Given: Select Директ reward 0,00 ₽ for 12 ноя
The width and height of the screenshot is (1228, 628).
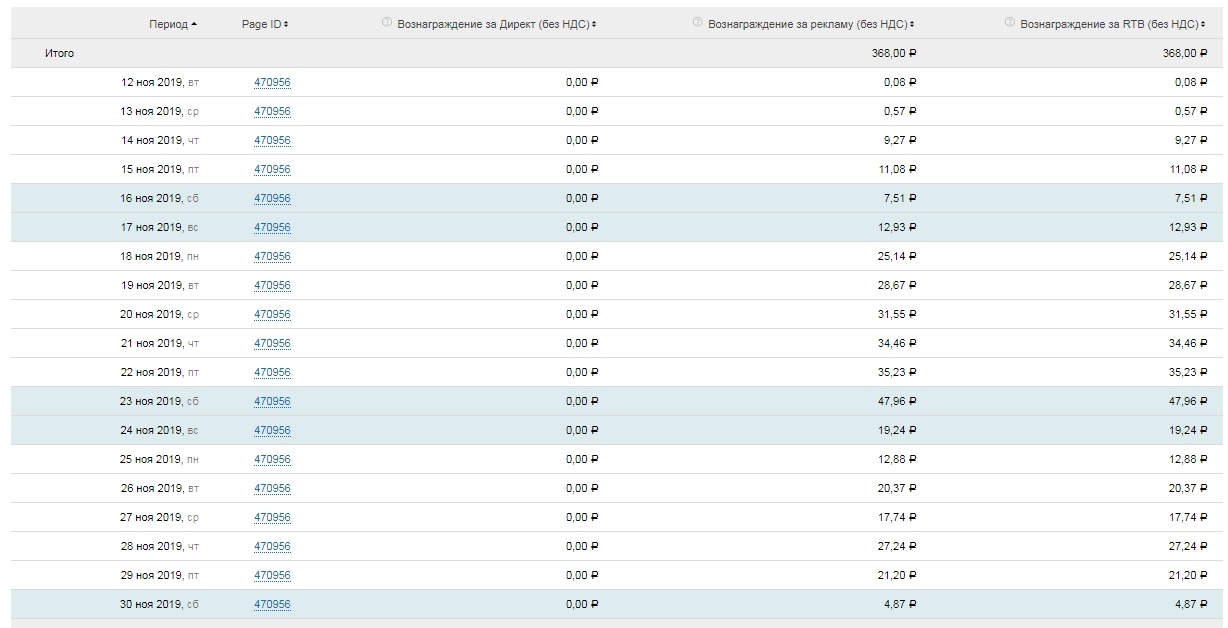Looking at the screenshot, I should (582, 82).
